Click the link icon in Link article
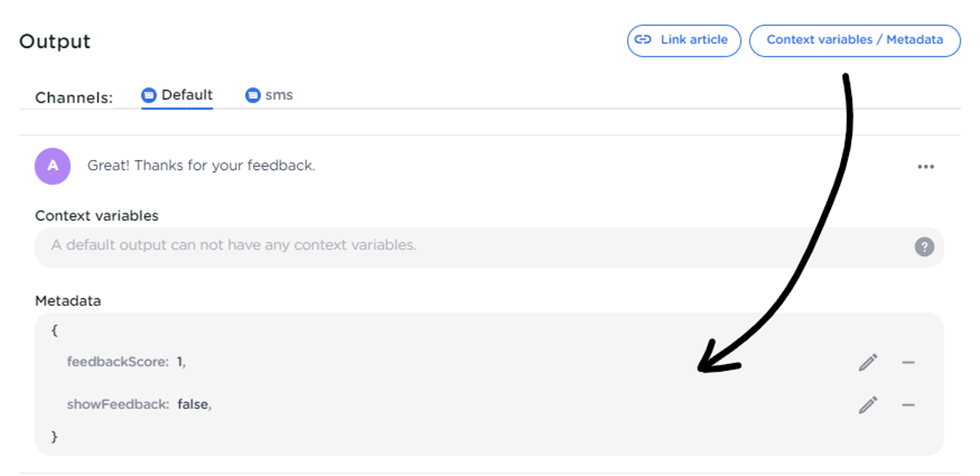The height and width of the screenshot is (476, 980). (x=644, y=40)
